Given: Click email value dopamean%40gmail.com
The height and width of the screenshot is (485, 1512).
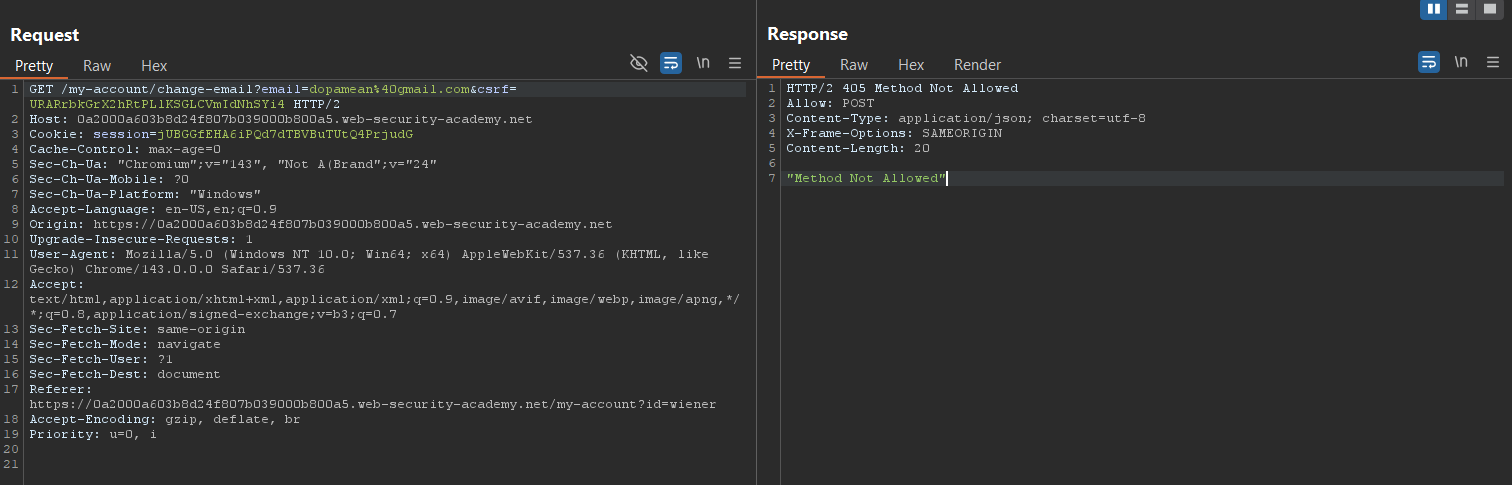Looking at the screenshot, I should (390, 89).
